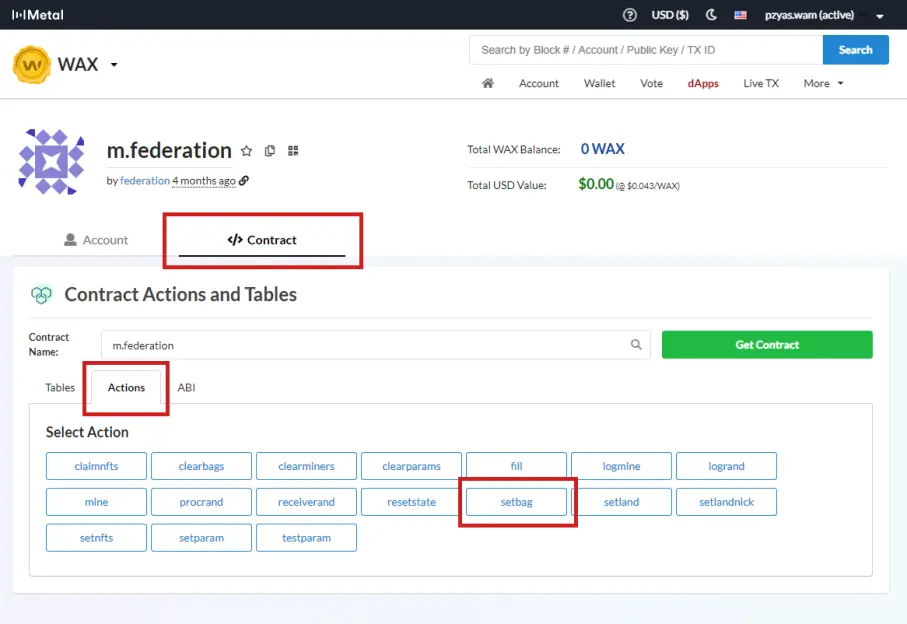Expand WAX chain selector arrow
Image resolution: width=907 pixels, height=624 pixels.
[114, 64]
